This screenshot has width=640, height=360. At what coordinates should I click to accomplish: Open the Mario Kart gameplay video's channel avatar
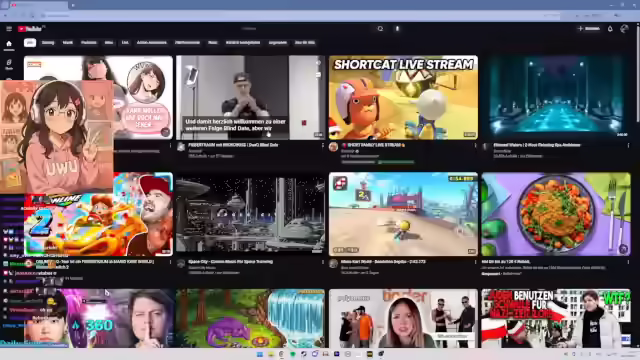pyautogui.click(x=333, y=264)
